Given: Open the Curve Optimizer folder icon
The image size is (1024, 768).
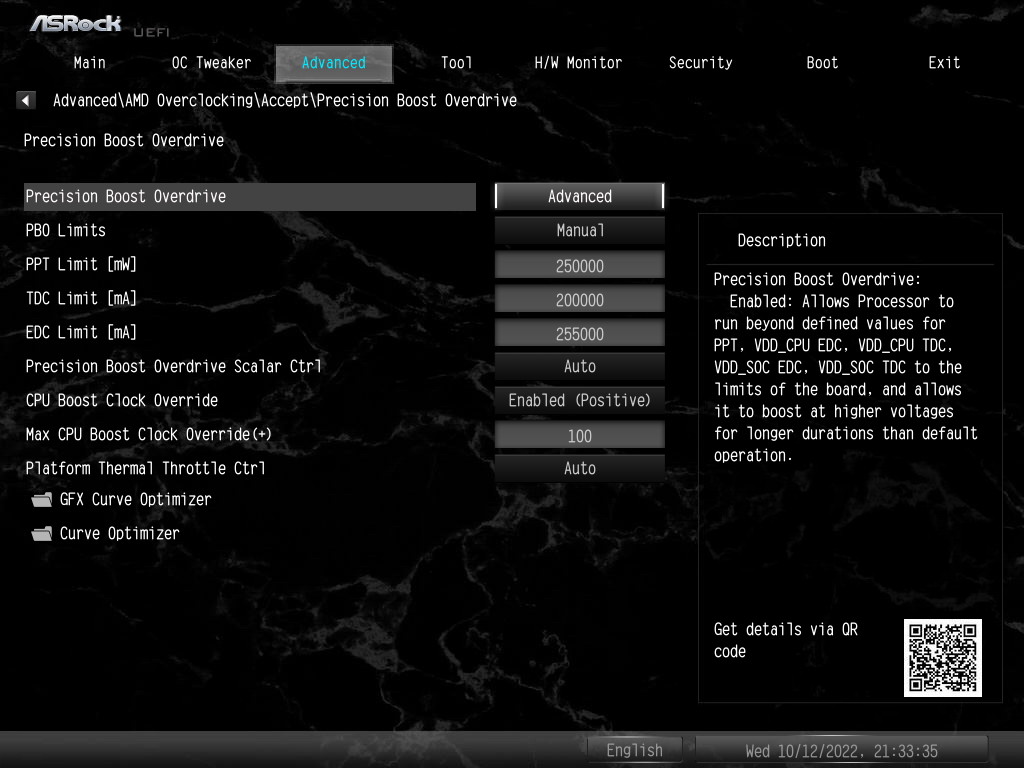Looking at the screenshot, I should pos(42,534).
